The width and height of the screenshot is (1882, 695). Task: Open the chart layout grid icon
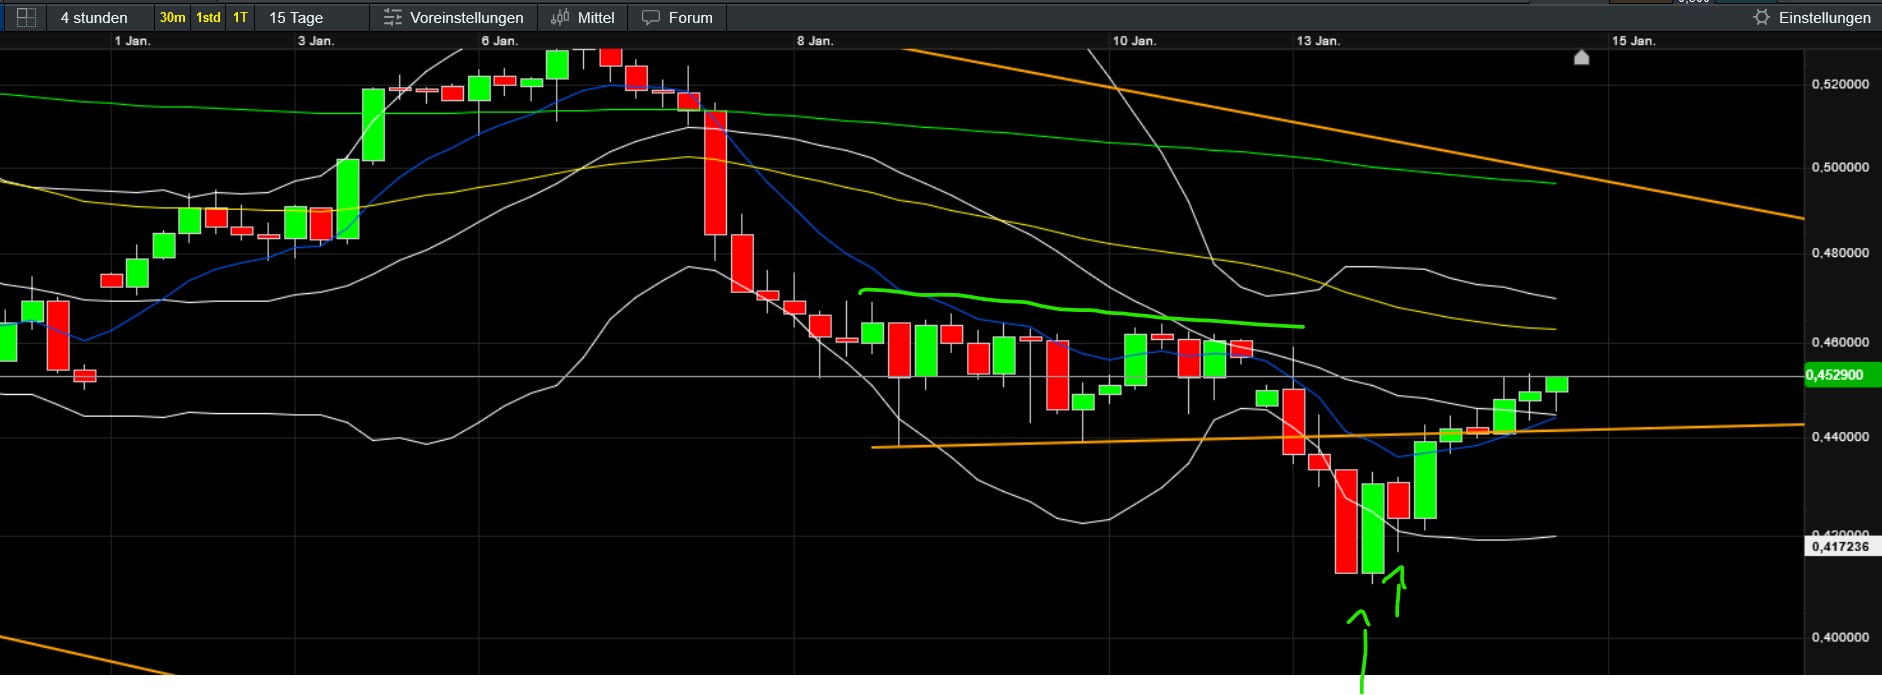click(26, 17)
